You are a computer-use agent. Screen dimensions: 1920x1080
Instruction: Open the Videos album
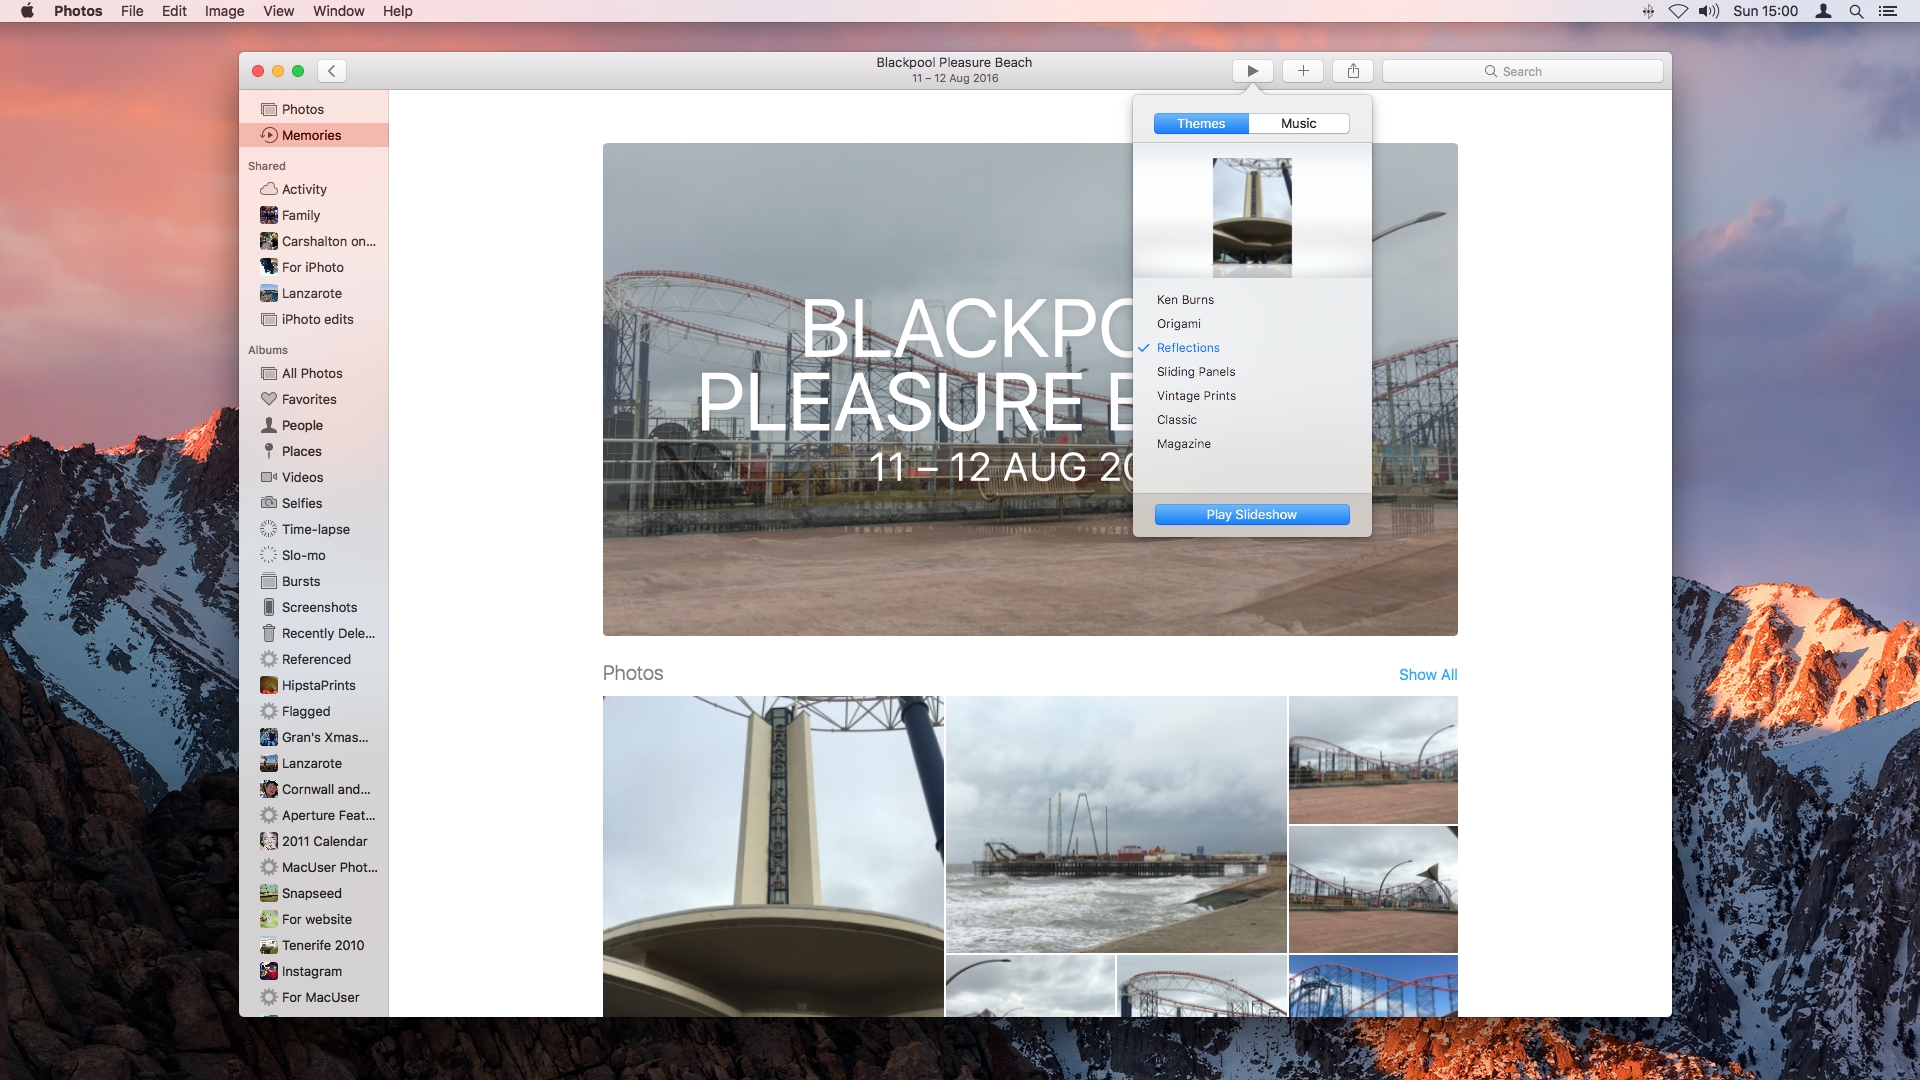(x=313, y=477)
